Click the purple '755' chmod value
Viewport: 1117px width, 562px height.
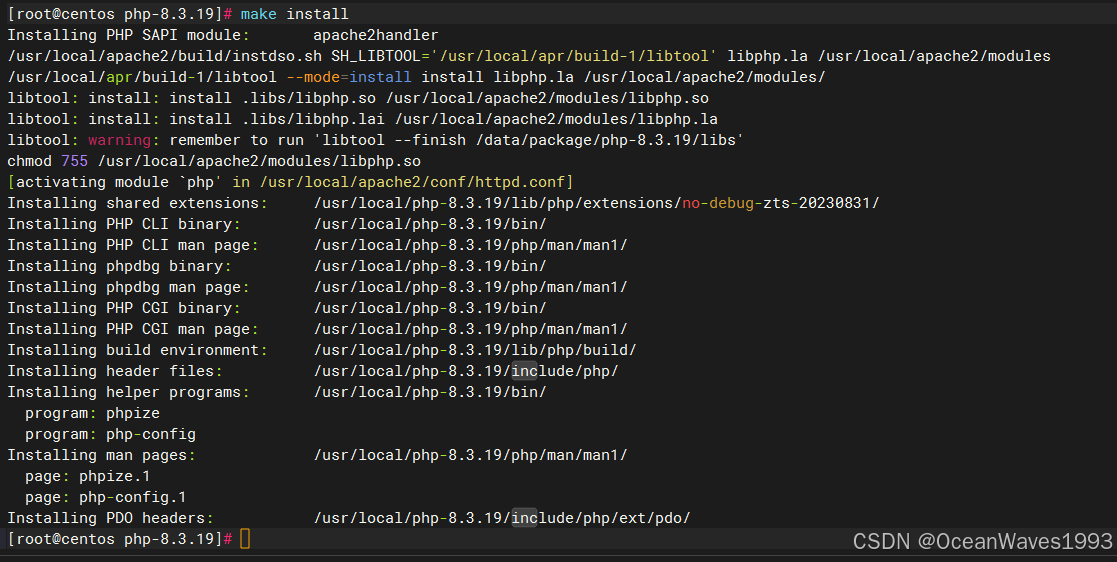coord(74,161)
